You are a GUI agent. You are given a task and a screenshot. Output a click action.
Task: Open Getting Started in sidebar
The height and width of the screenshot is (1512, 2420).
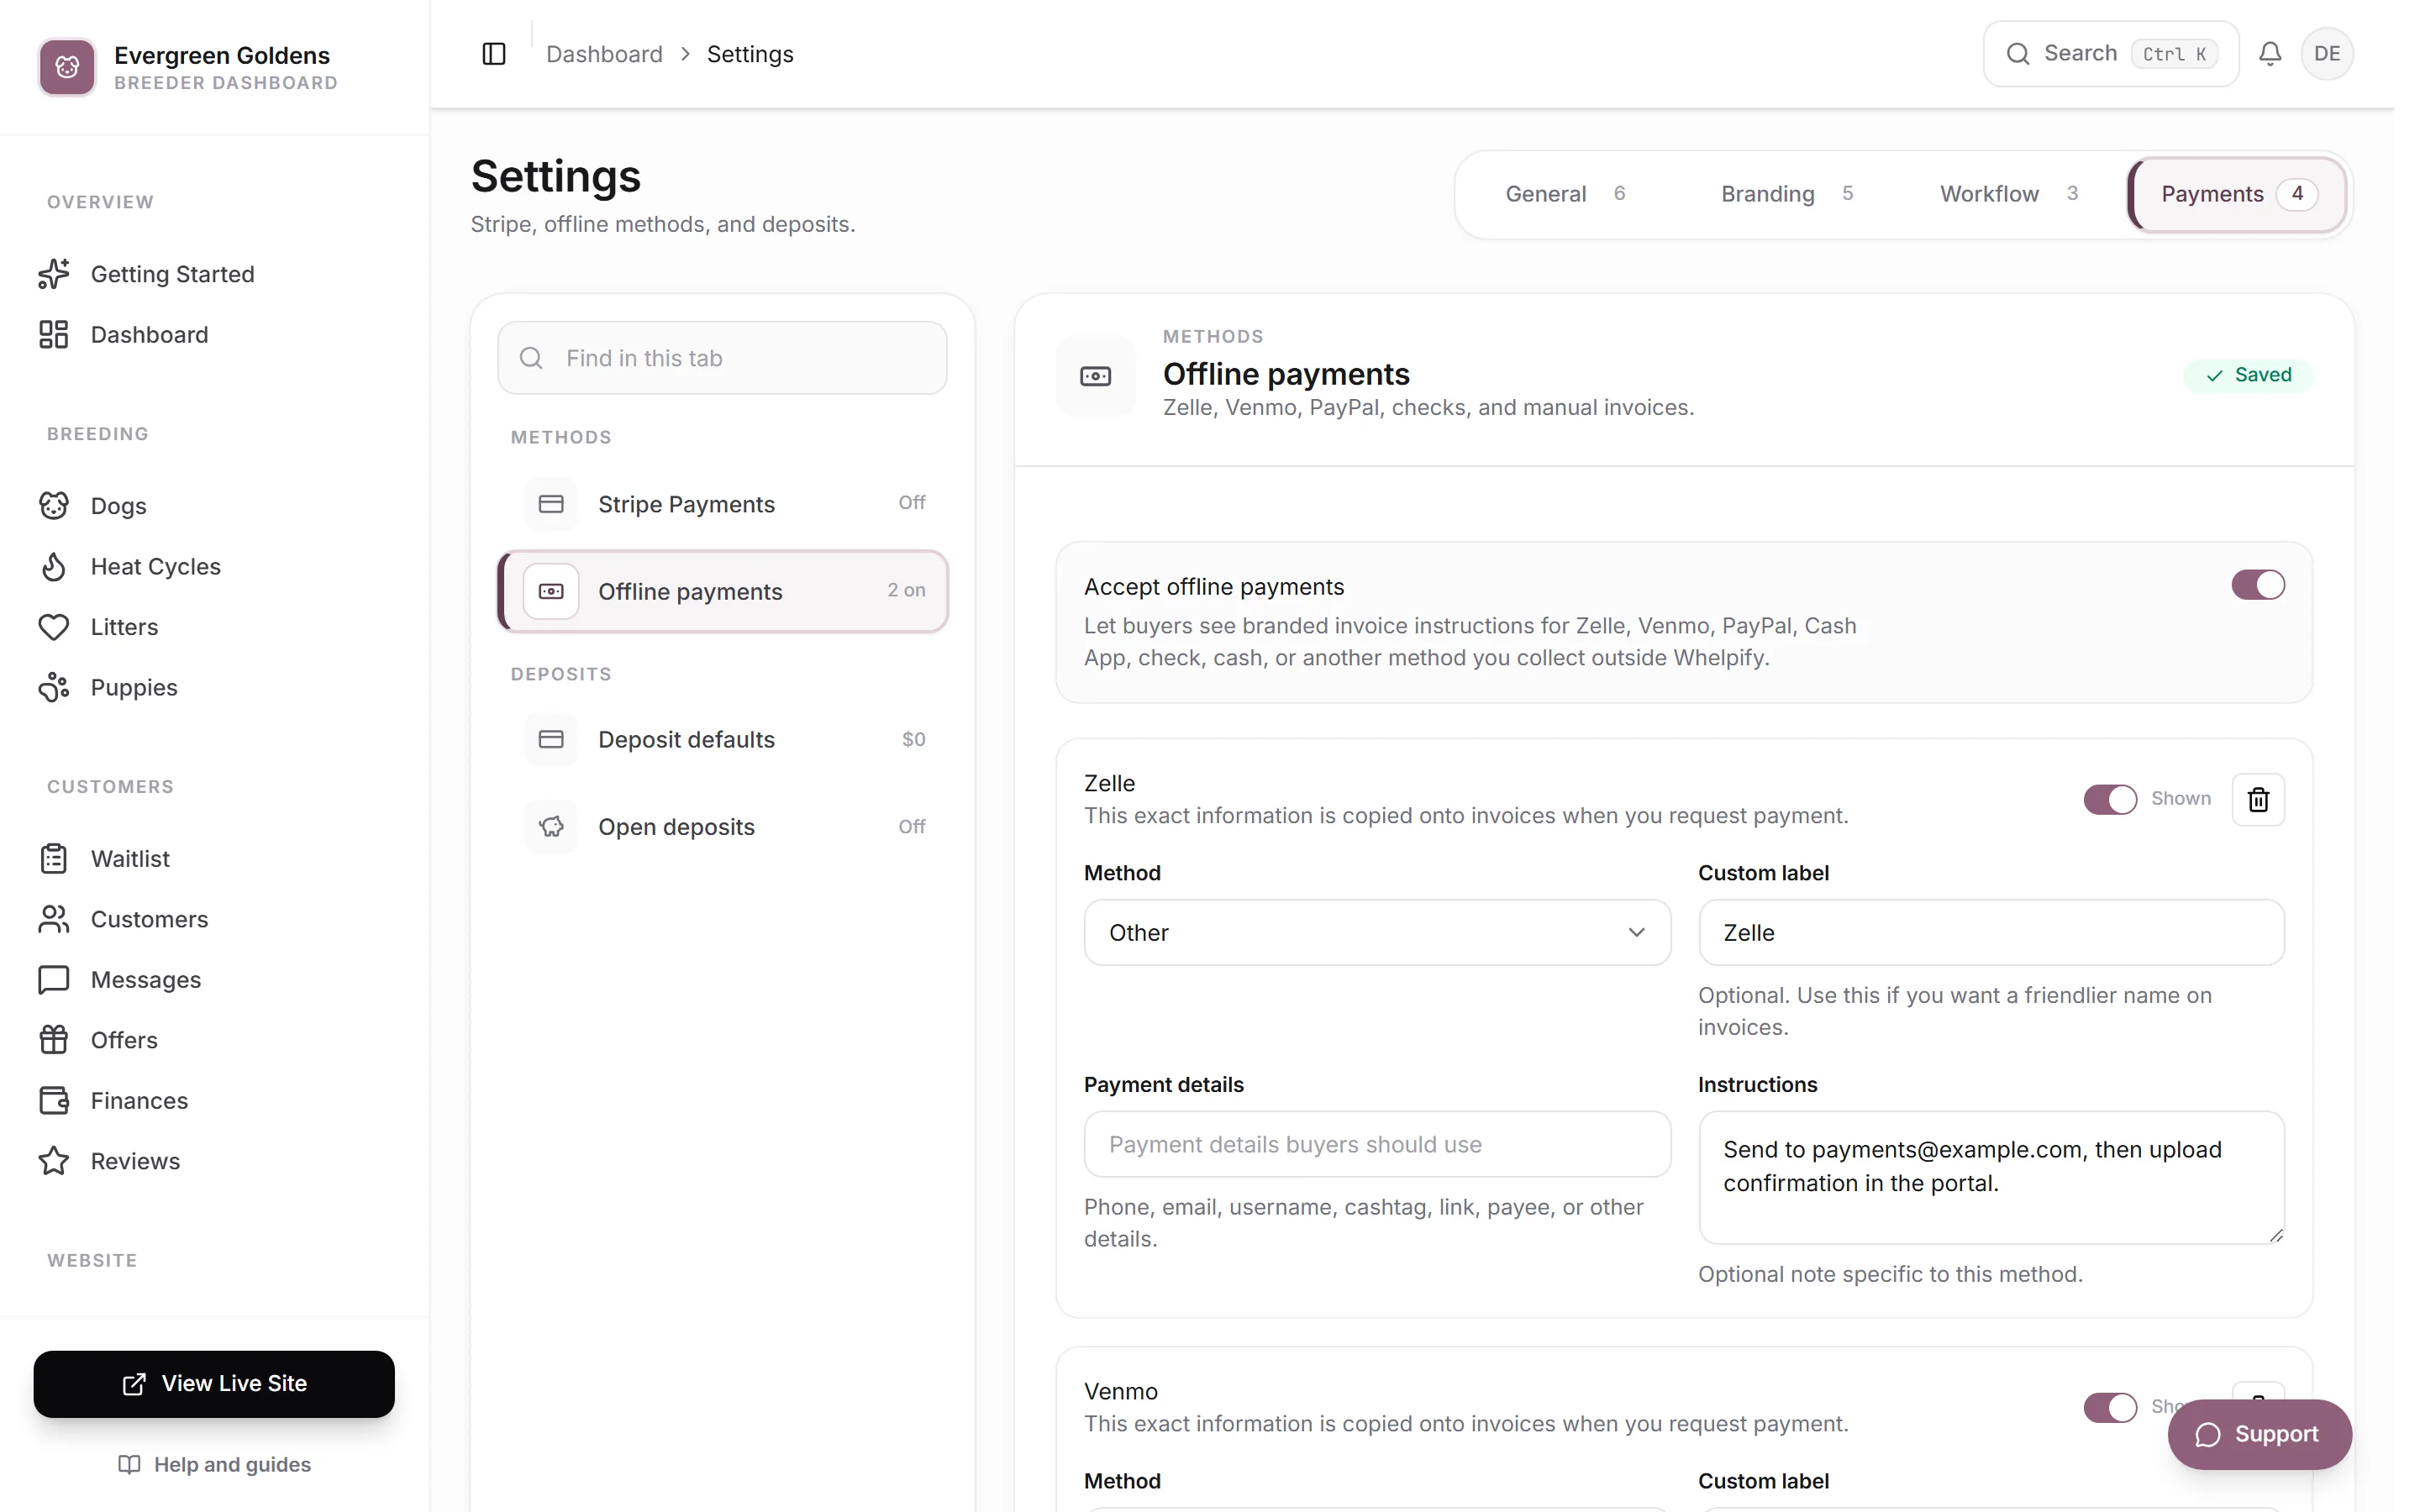coord(214,274)
